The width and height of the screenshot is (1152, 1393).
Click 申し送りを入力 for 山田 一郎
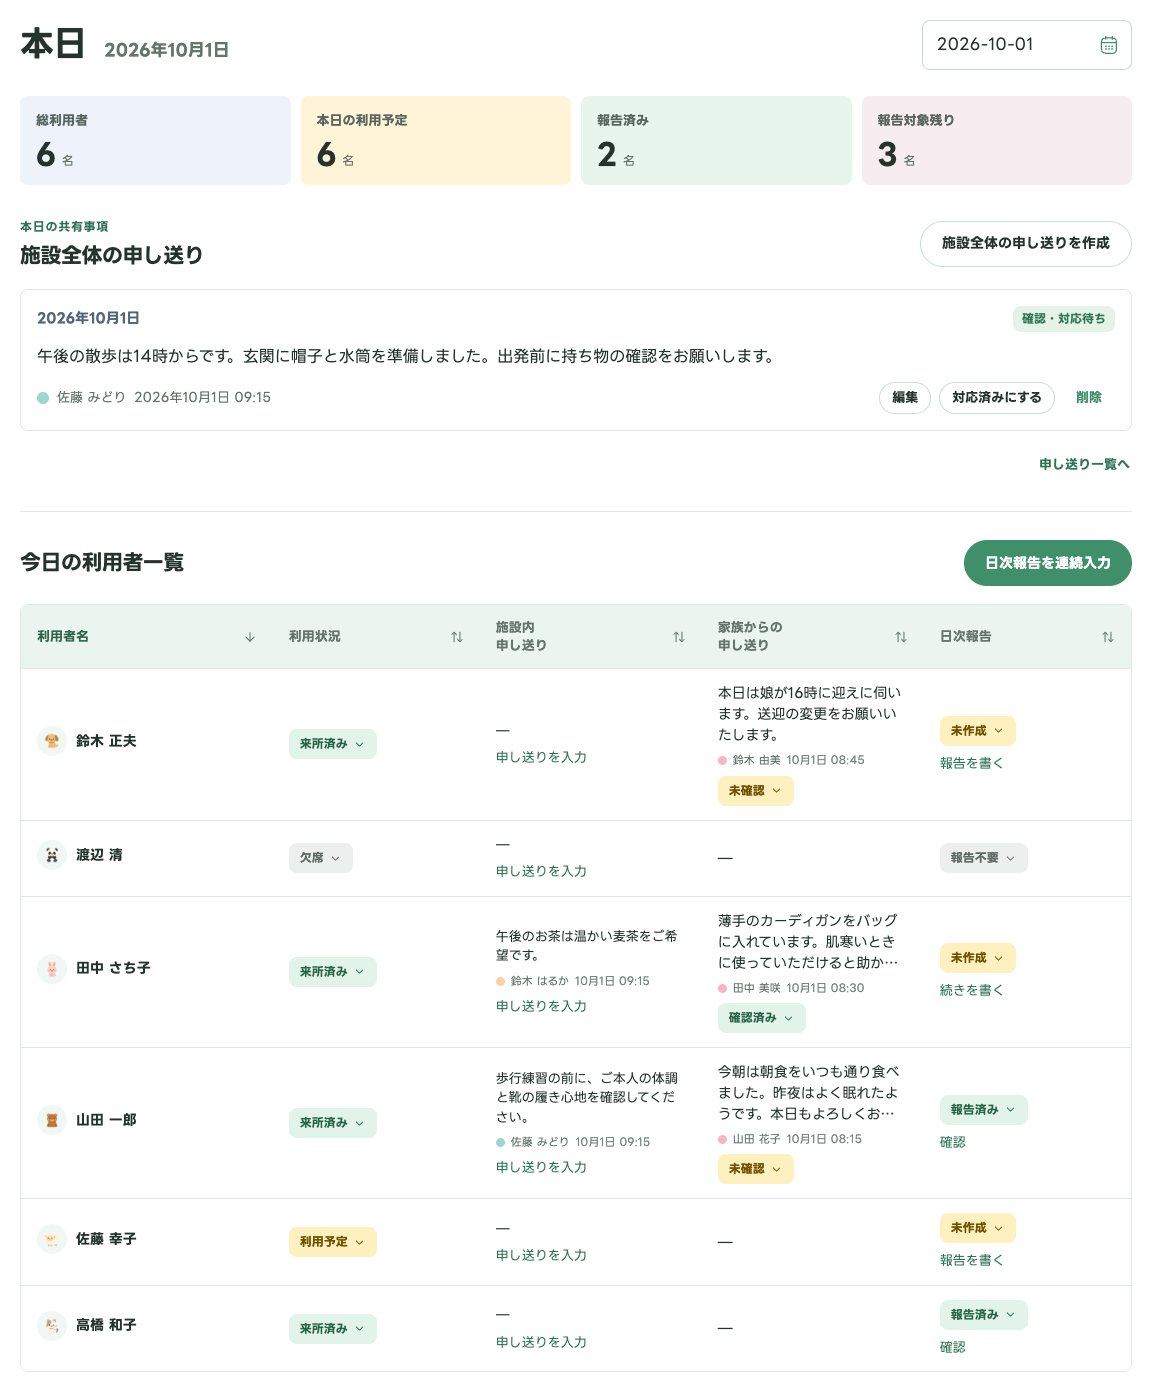[x=541, y=1168]
